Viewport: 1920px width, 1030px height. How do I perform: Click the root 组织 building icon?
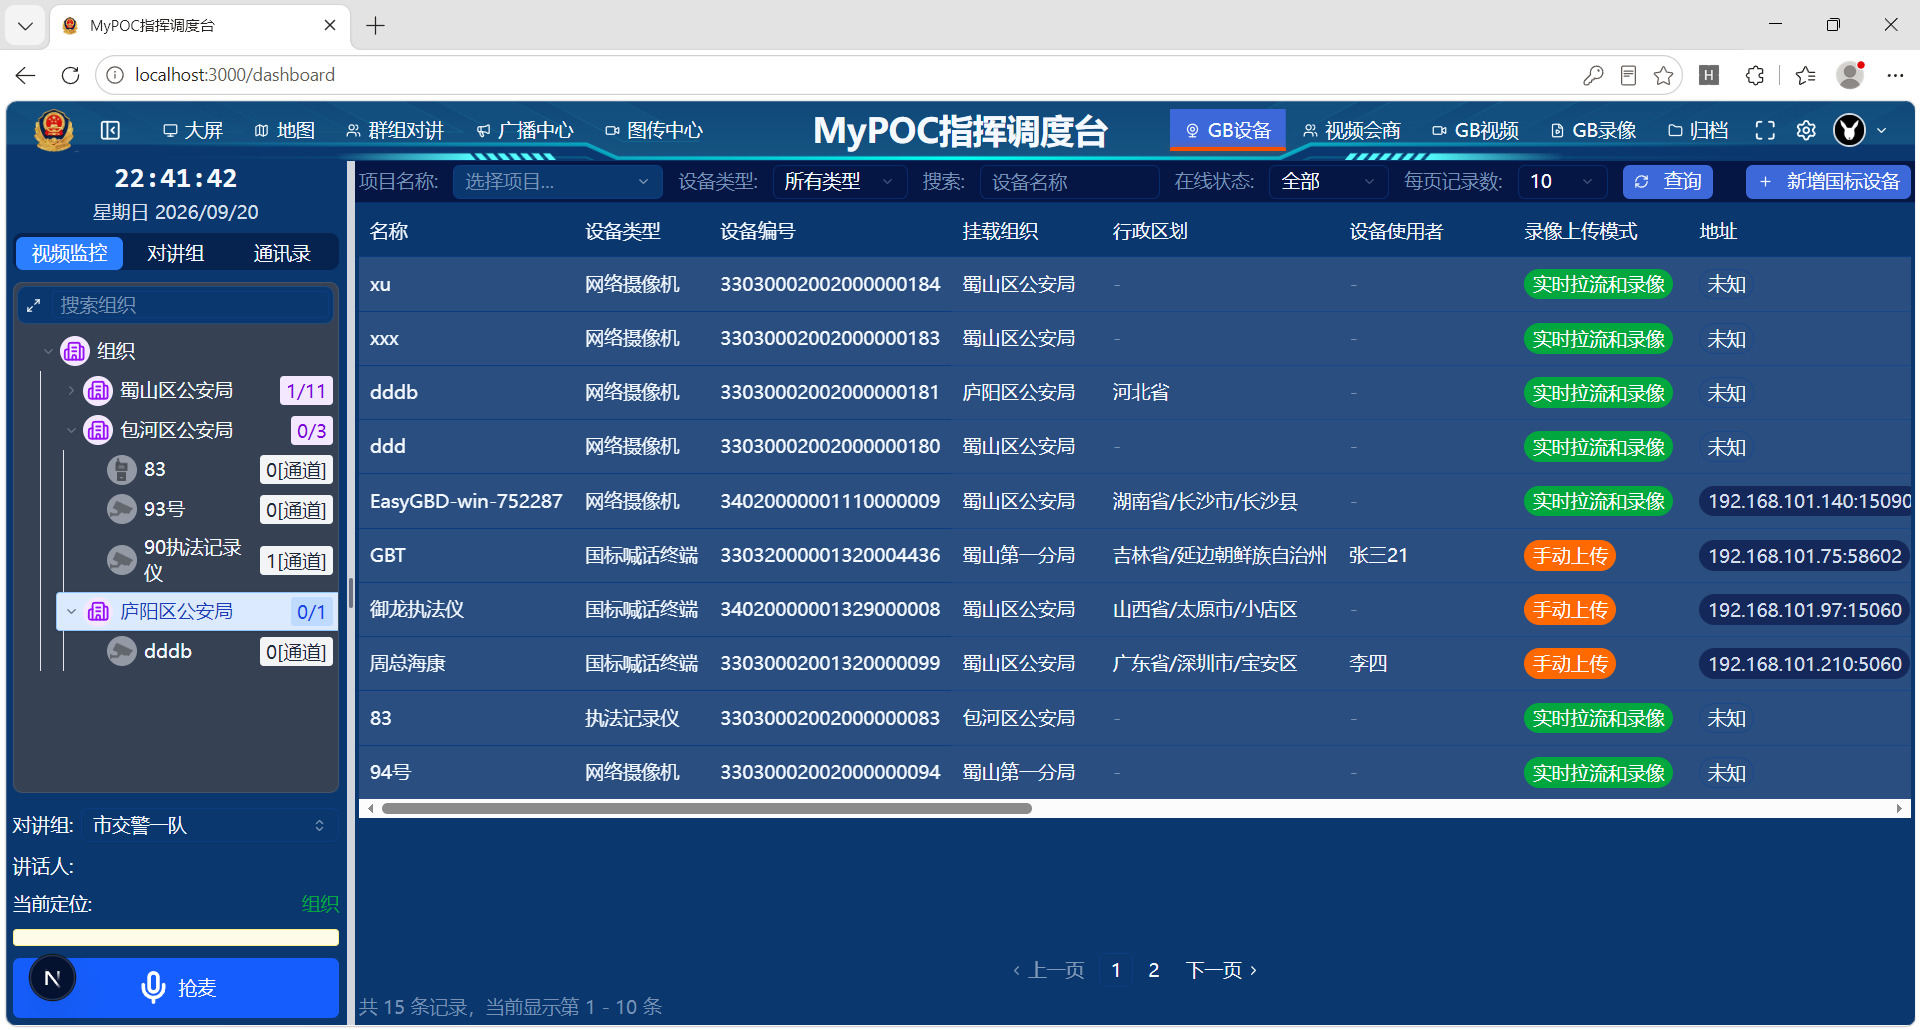point(75,351)
